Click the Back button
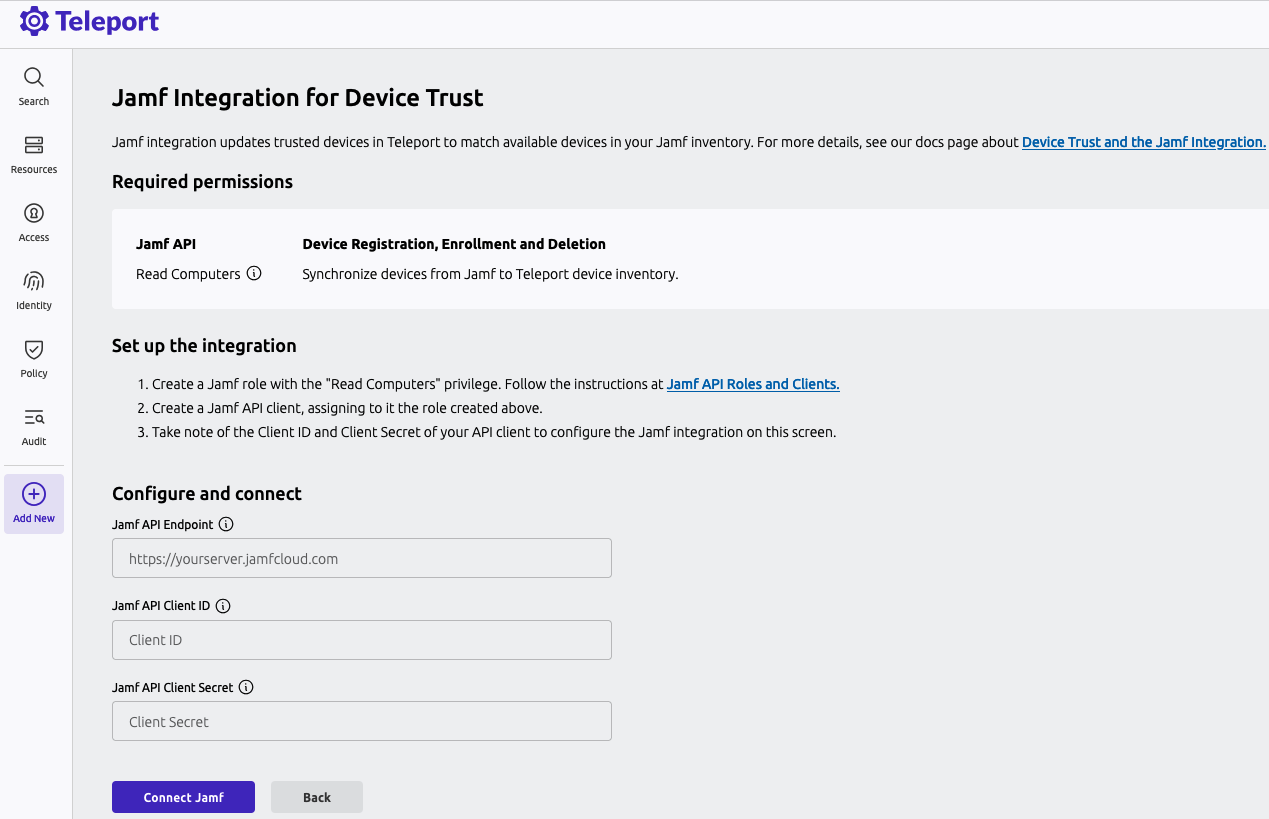The image size is (1269, 819). click(316, 797)
